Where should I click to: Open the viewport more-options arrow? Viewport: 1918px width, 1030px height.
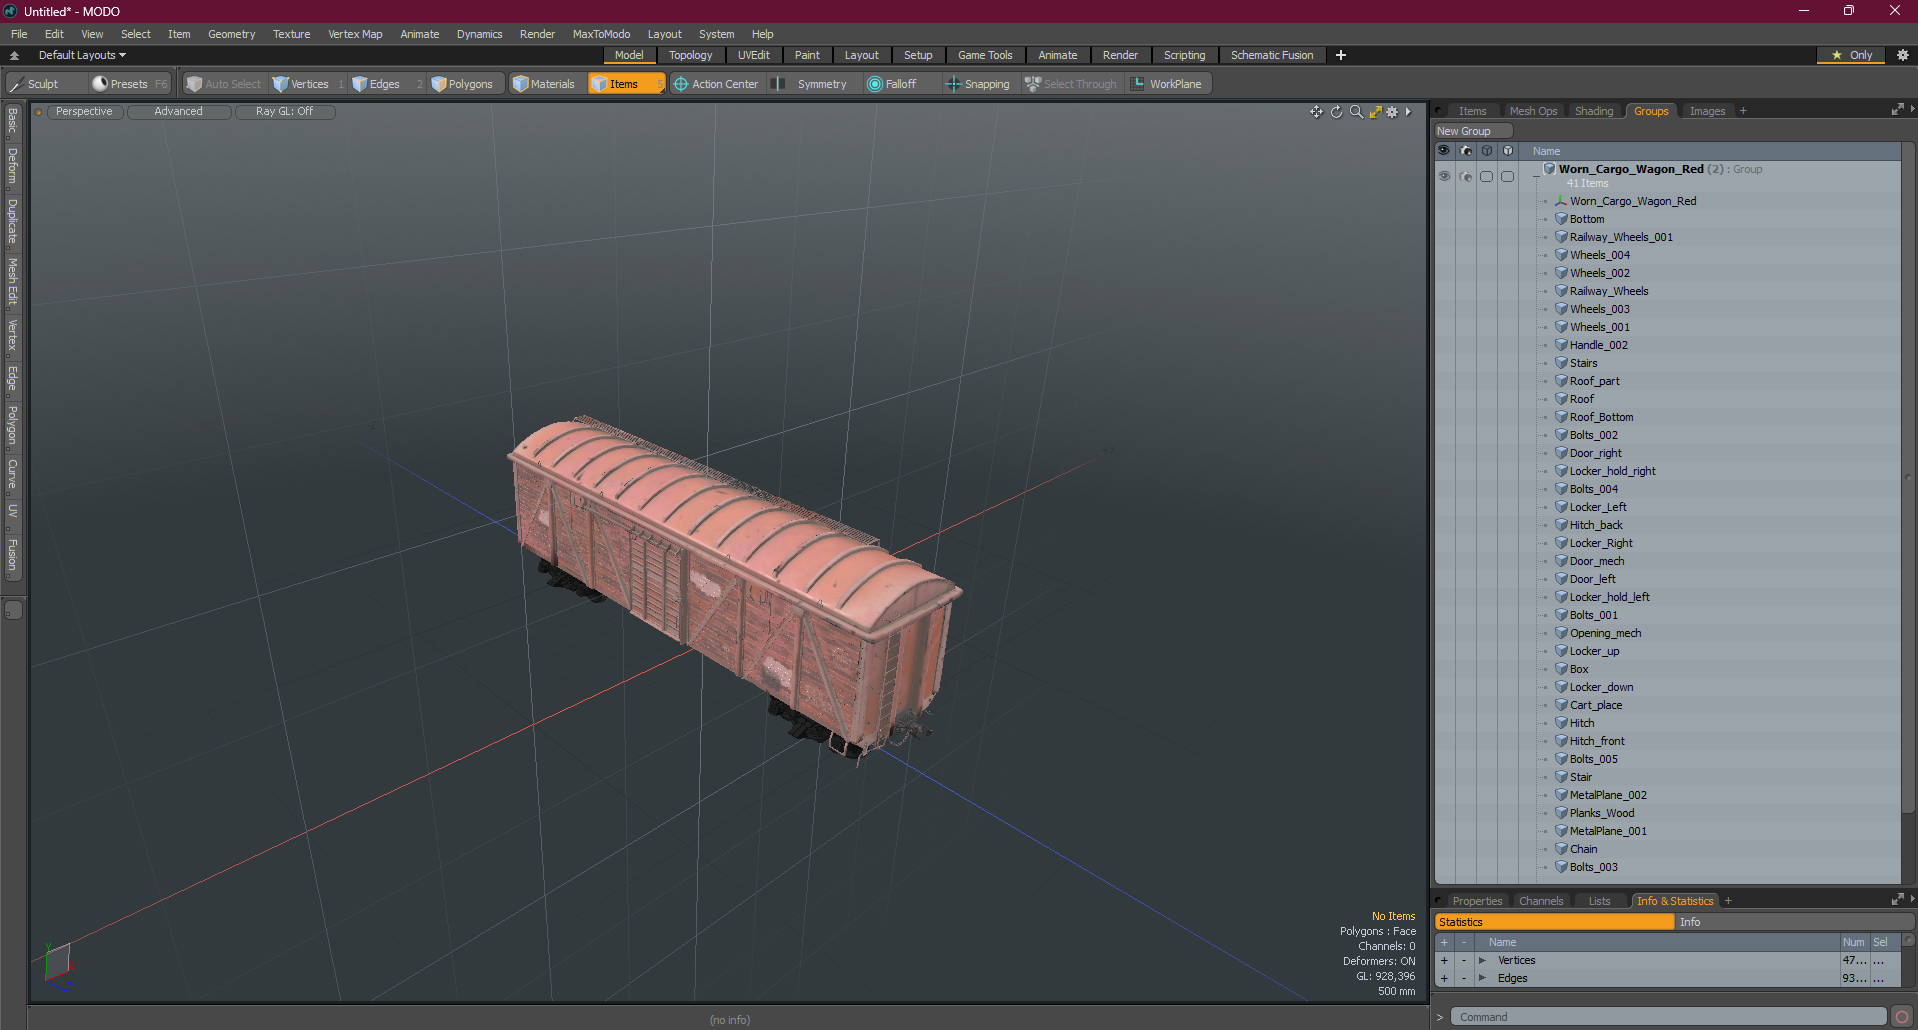pyautogui.click(x=1408, y=112)
